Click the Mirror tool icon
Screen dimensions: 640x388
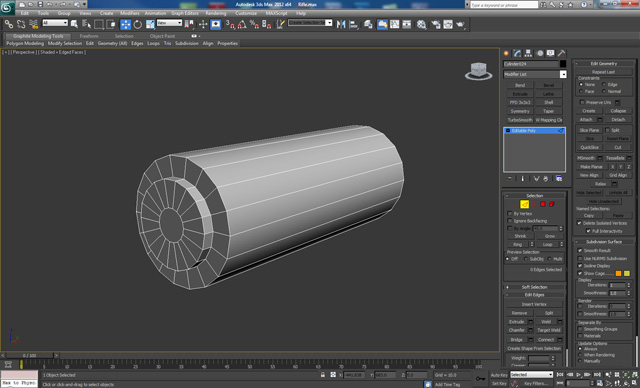tap(341, 24)
